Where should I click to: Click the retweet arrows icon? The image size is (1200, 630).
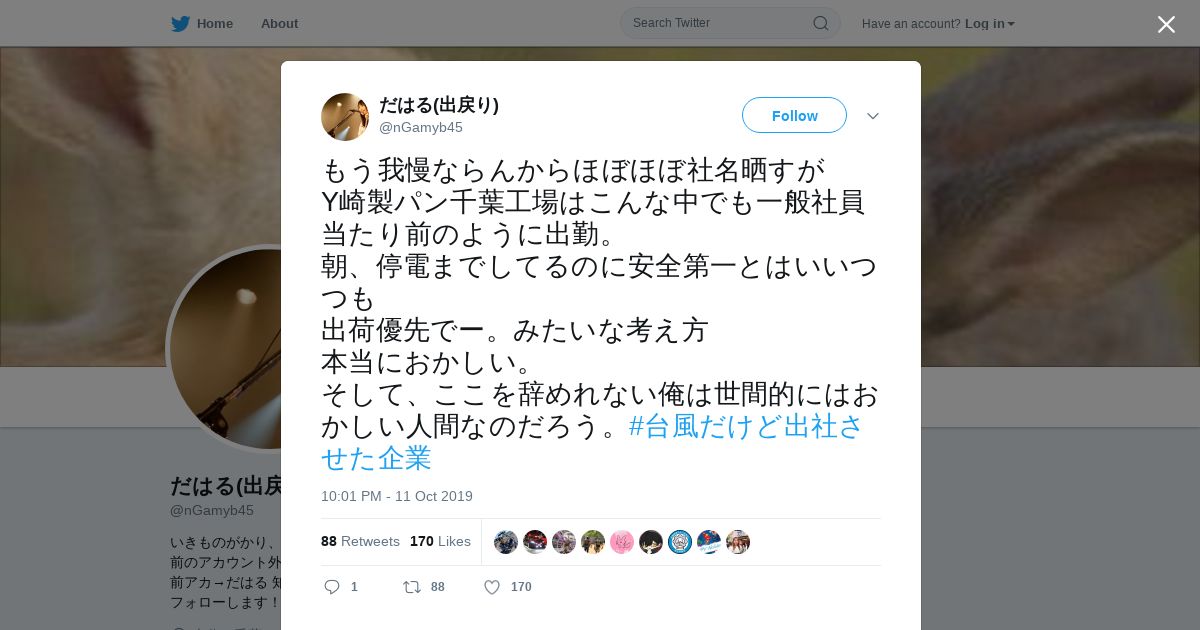click(412, 587)
